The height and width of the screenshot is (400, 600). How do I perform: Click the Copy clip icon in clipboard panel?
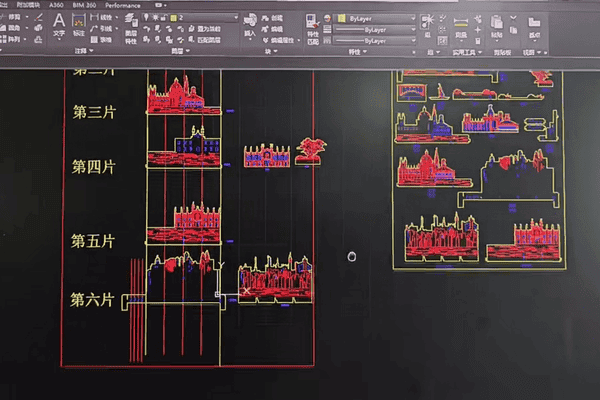click(x=514, y=30)
